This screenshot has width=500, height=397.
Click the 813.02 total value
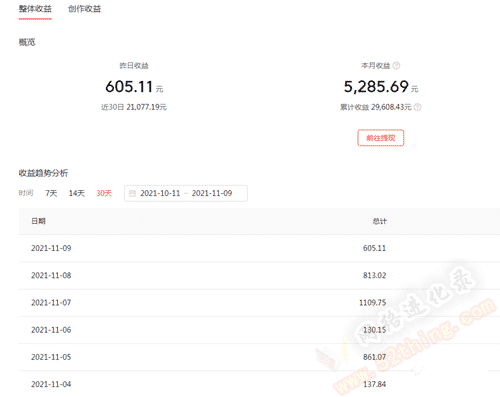[374, 276]
